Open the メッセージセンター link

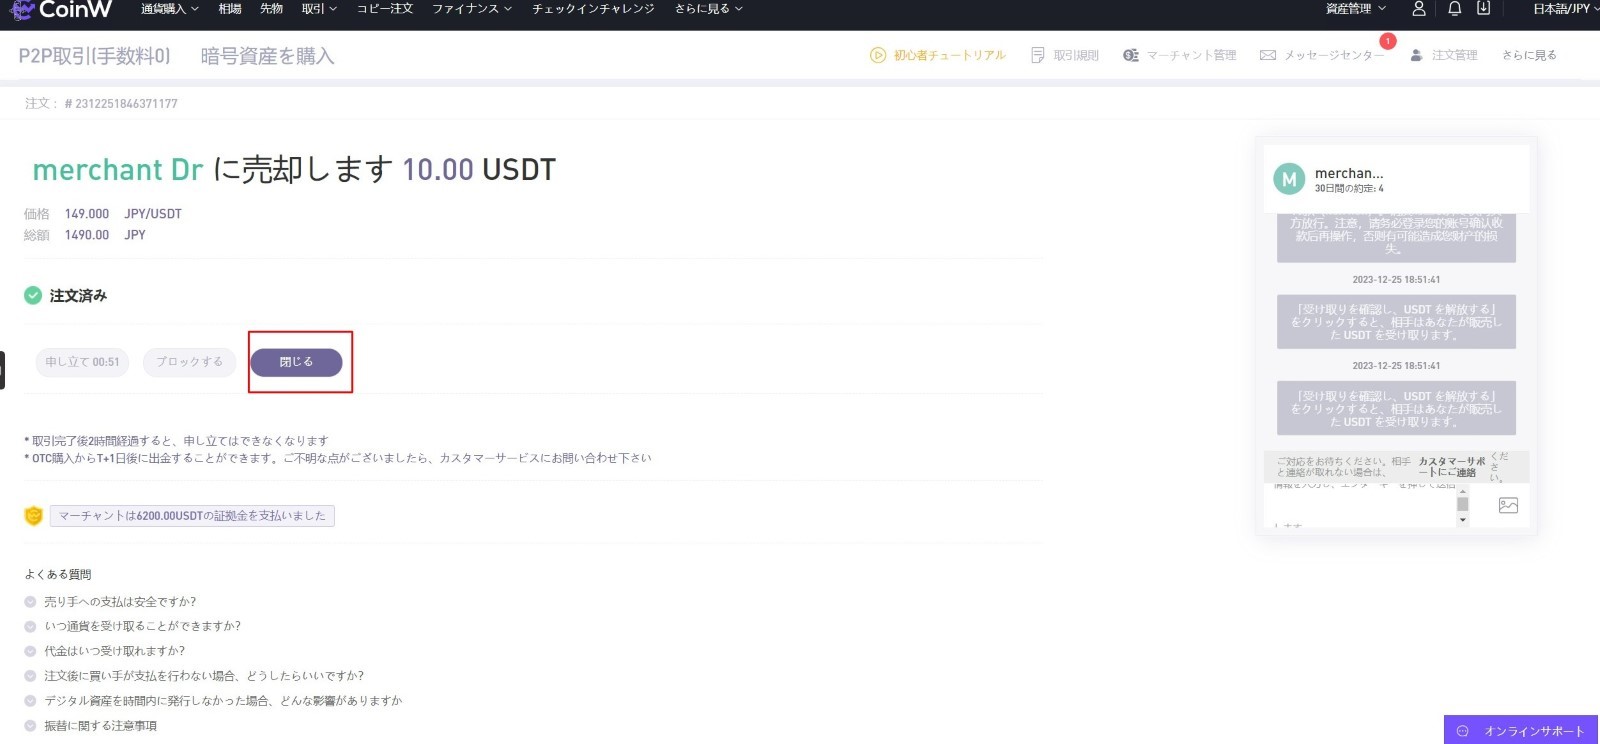[x=1334, y=55]
